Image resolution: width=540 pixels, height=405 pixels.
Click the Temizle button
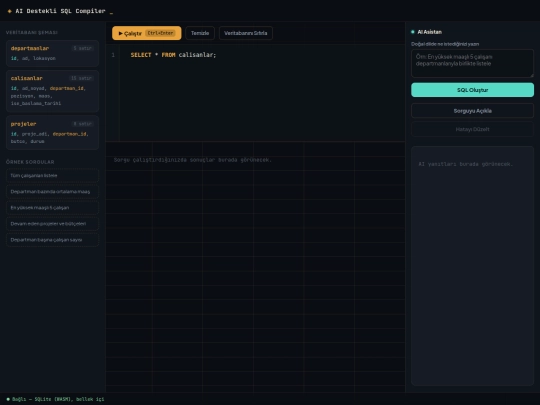tap(200, 33)
